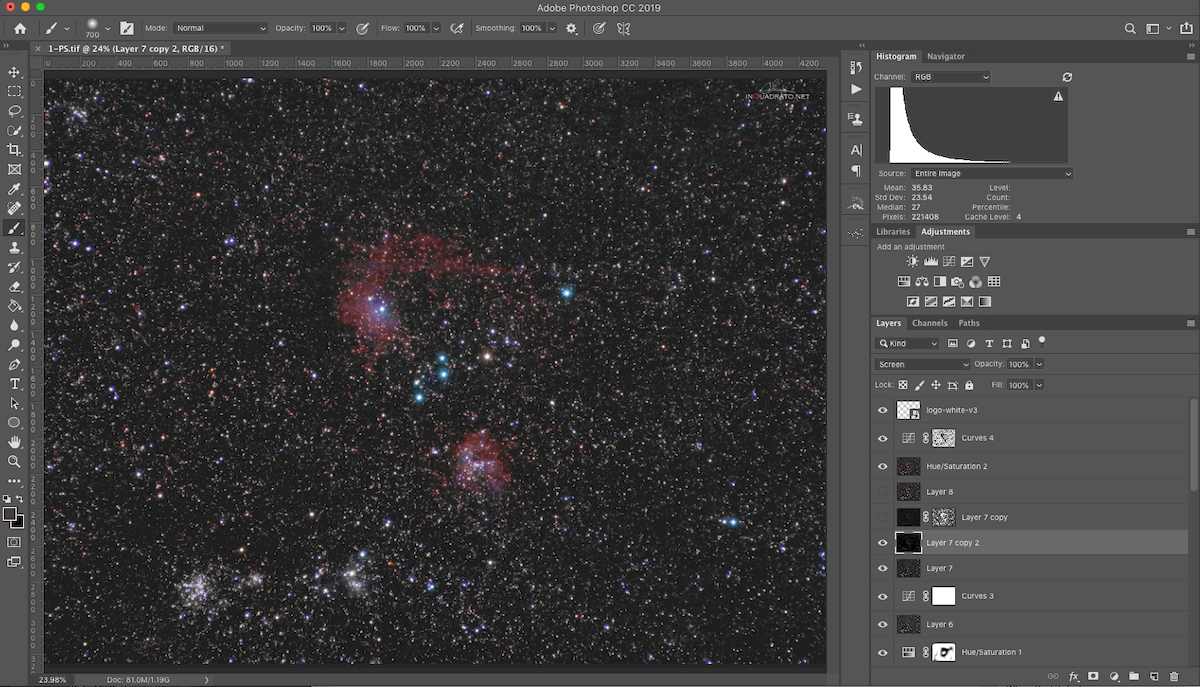The width and height of the screenshot is (1200, 687).
Task: Open the Navigator panel tab
Action: (945, 57)
